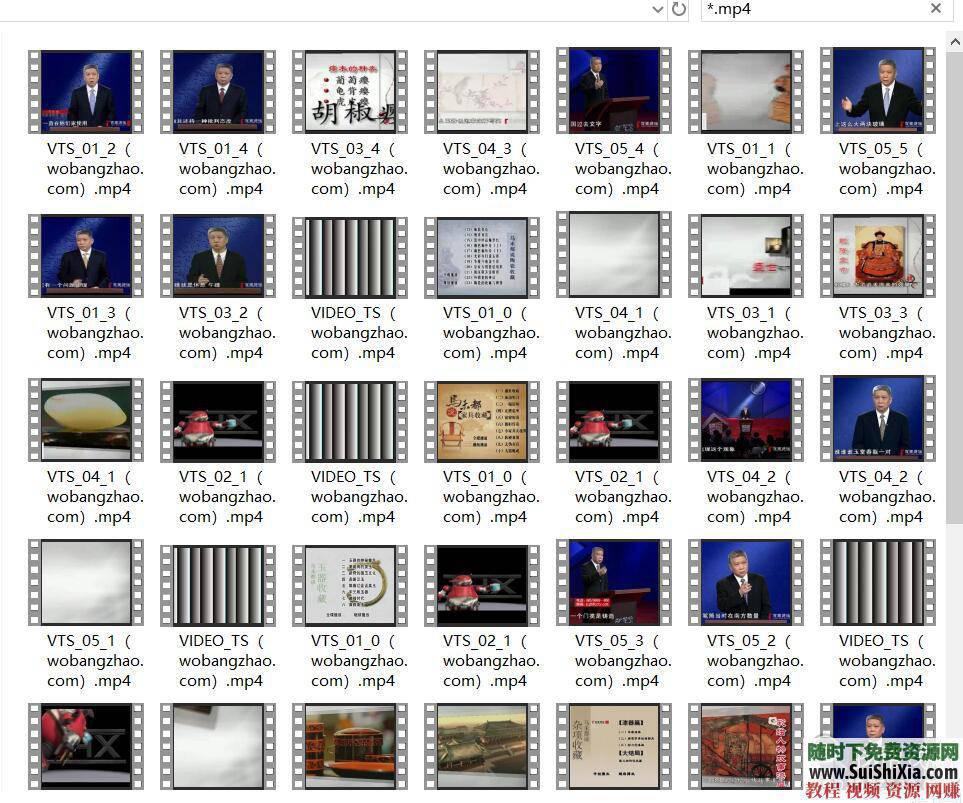
Task: Select VTS_04_1 with yellow jade stone thumbnail
Action: click(x=86, y=420)
